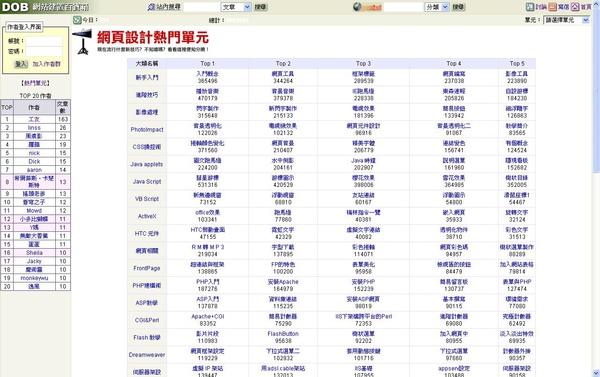Open the 熱門單元 link in sidebar
Image resolution: width=600 pixels, height=377 pixels.
click(x=35, y=83)
